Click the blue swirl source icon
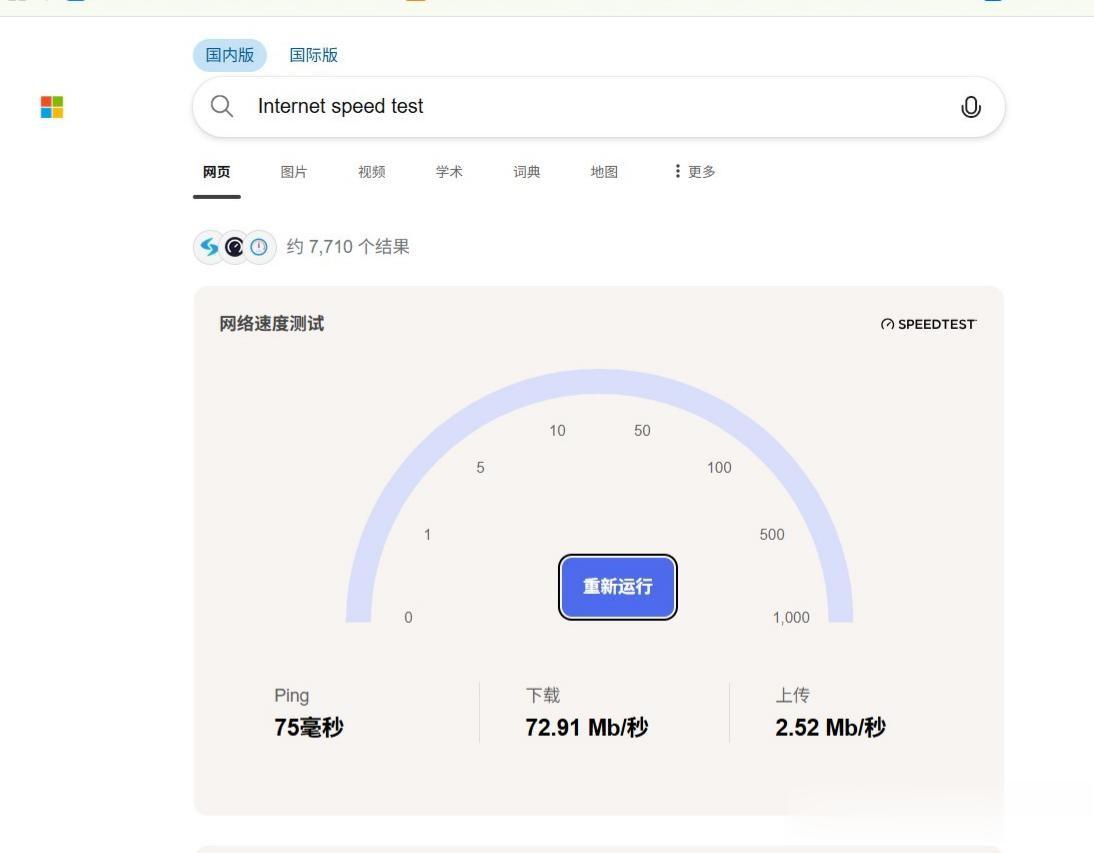The height and width of the screenshot is (853, 1094). click(x=209, y=246)
